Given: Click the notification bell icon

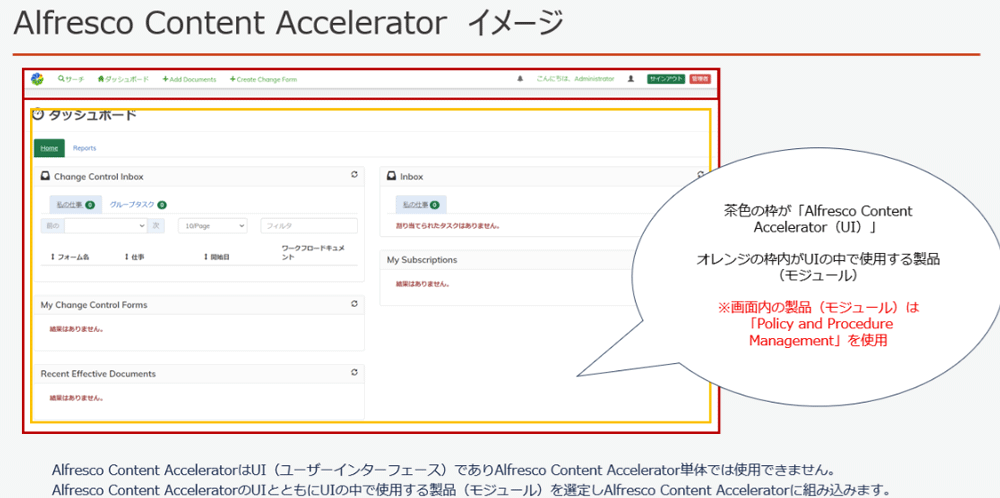Looking at the screenshot, I should [520, 79].
